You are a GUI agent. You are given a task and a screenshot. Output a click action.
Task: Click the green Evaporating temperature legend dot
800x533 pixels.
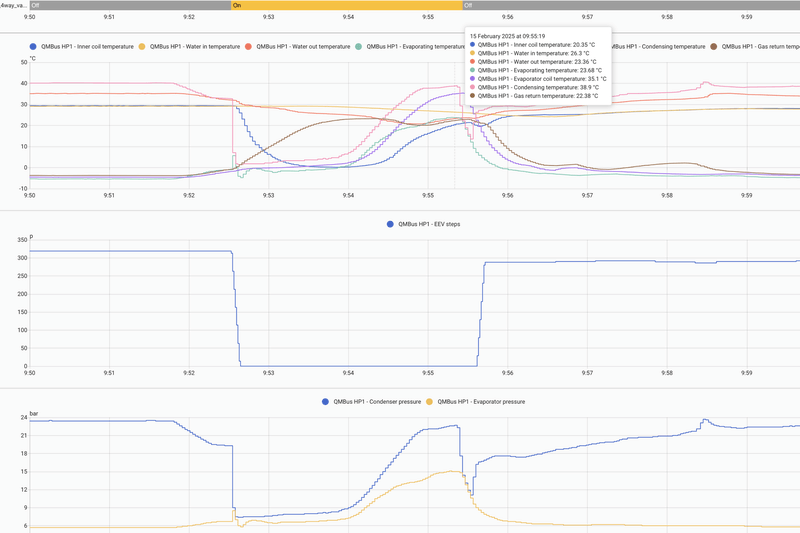pos(359,46)
